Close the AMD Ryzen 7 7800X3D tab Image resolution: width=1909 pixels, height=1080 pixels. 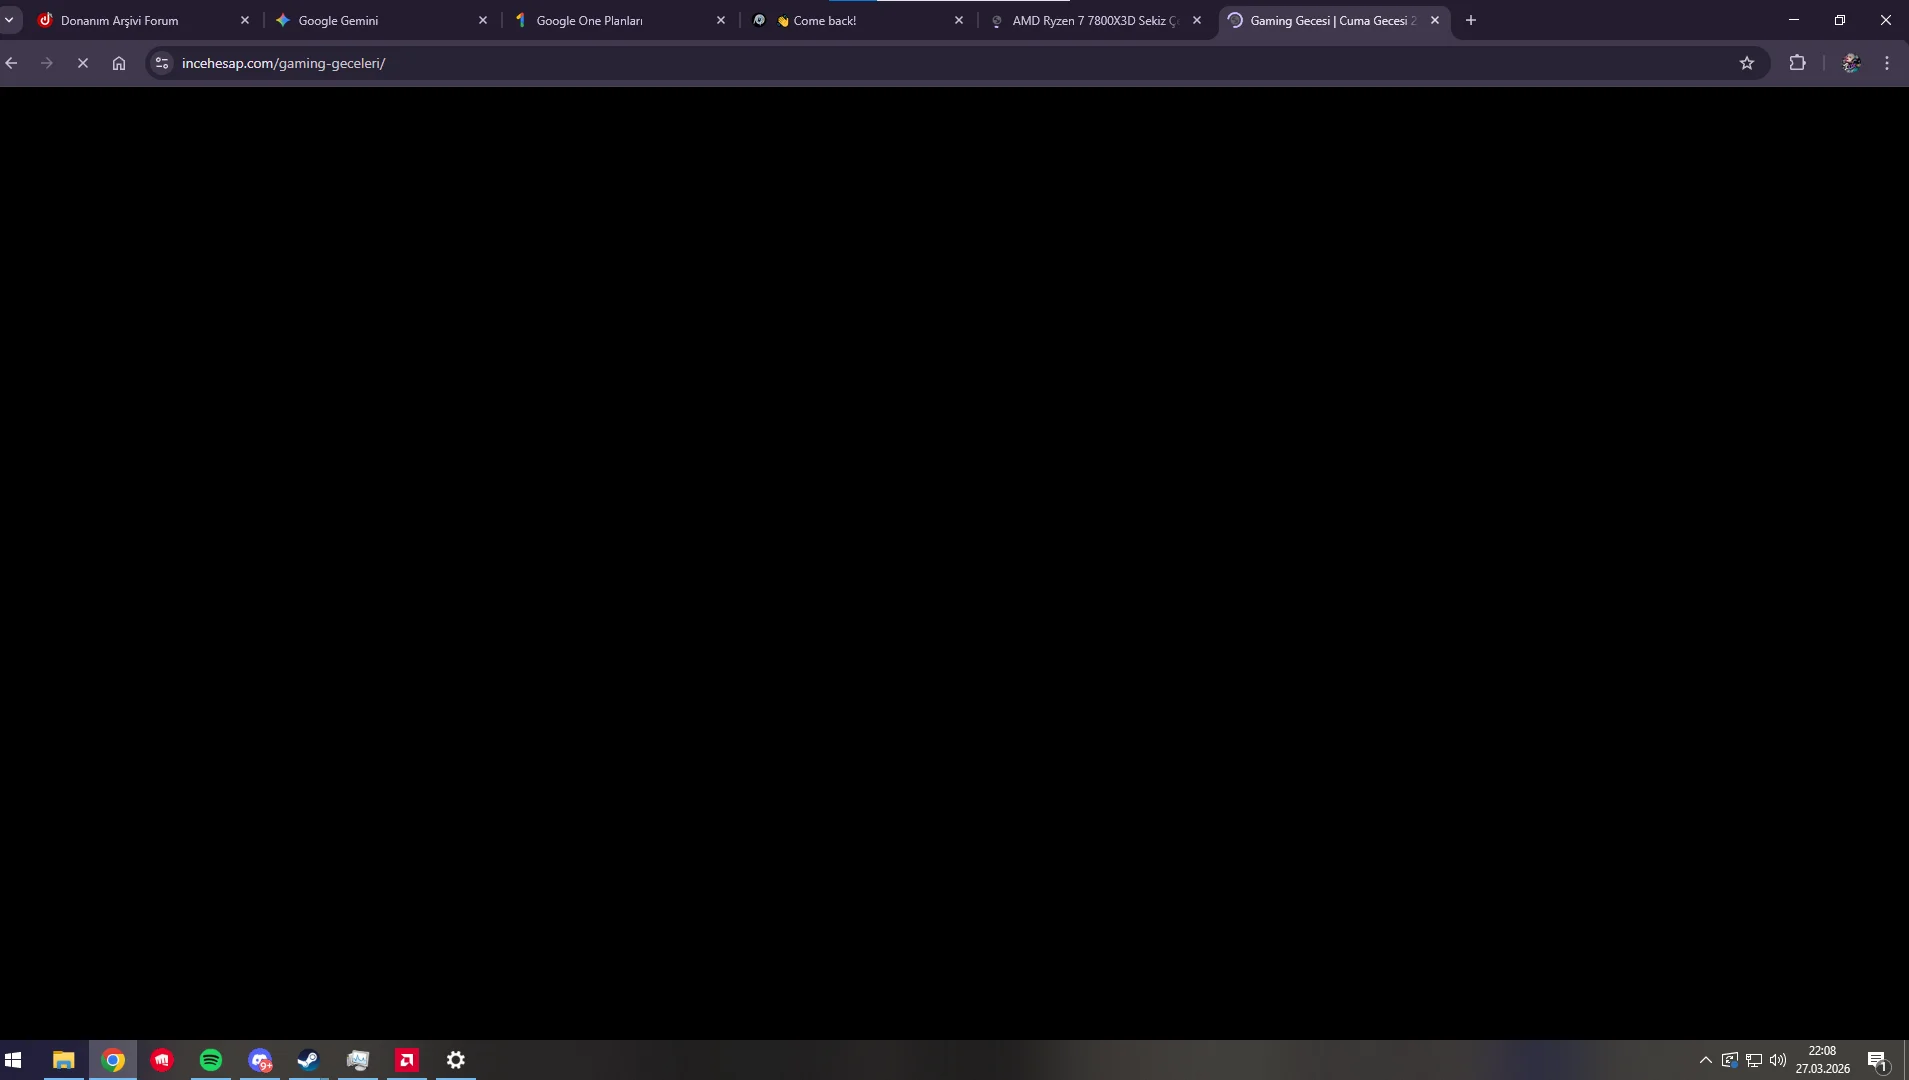click(1197, 20)
